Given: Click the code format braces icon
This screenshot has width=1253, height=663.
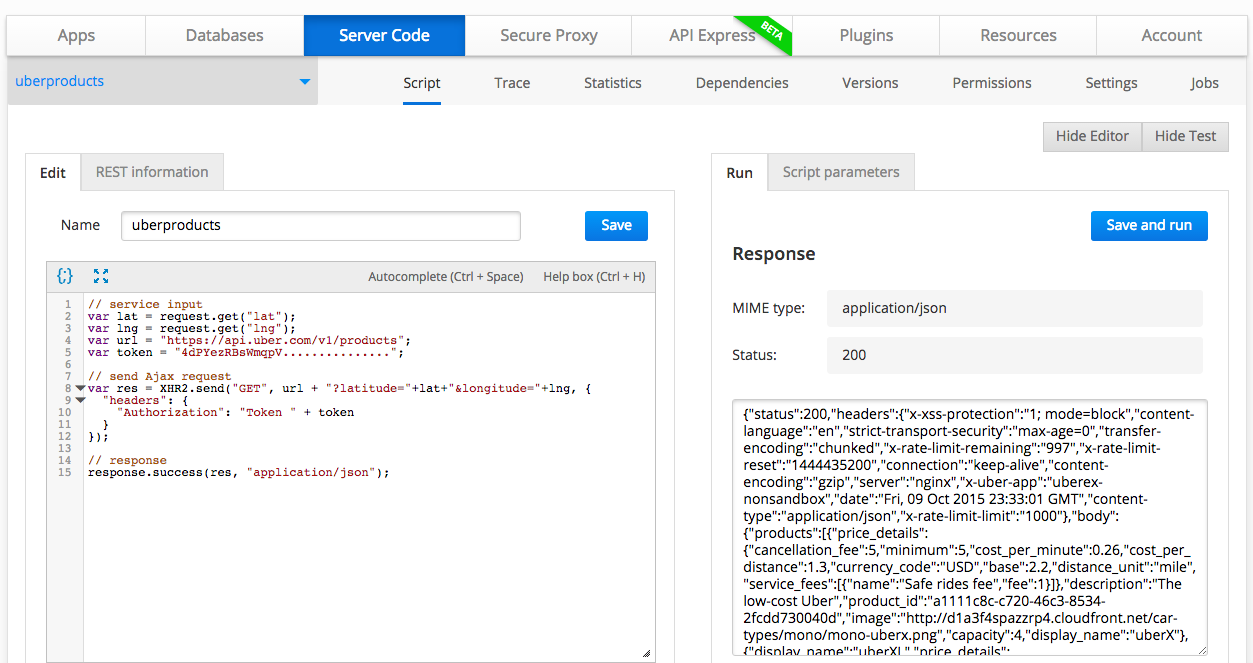Looking at the screenshot, I should [x=65, y=276].
